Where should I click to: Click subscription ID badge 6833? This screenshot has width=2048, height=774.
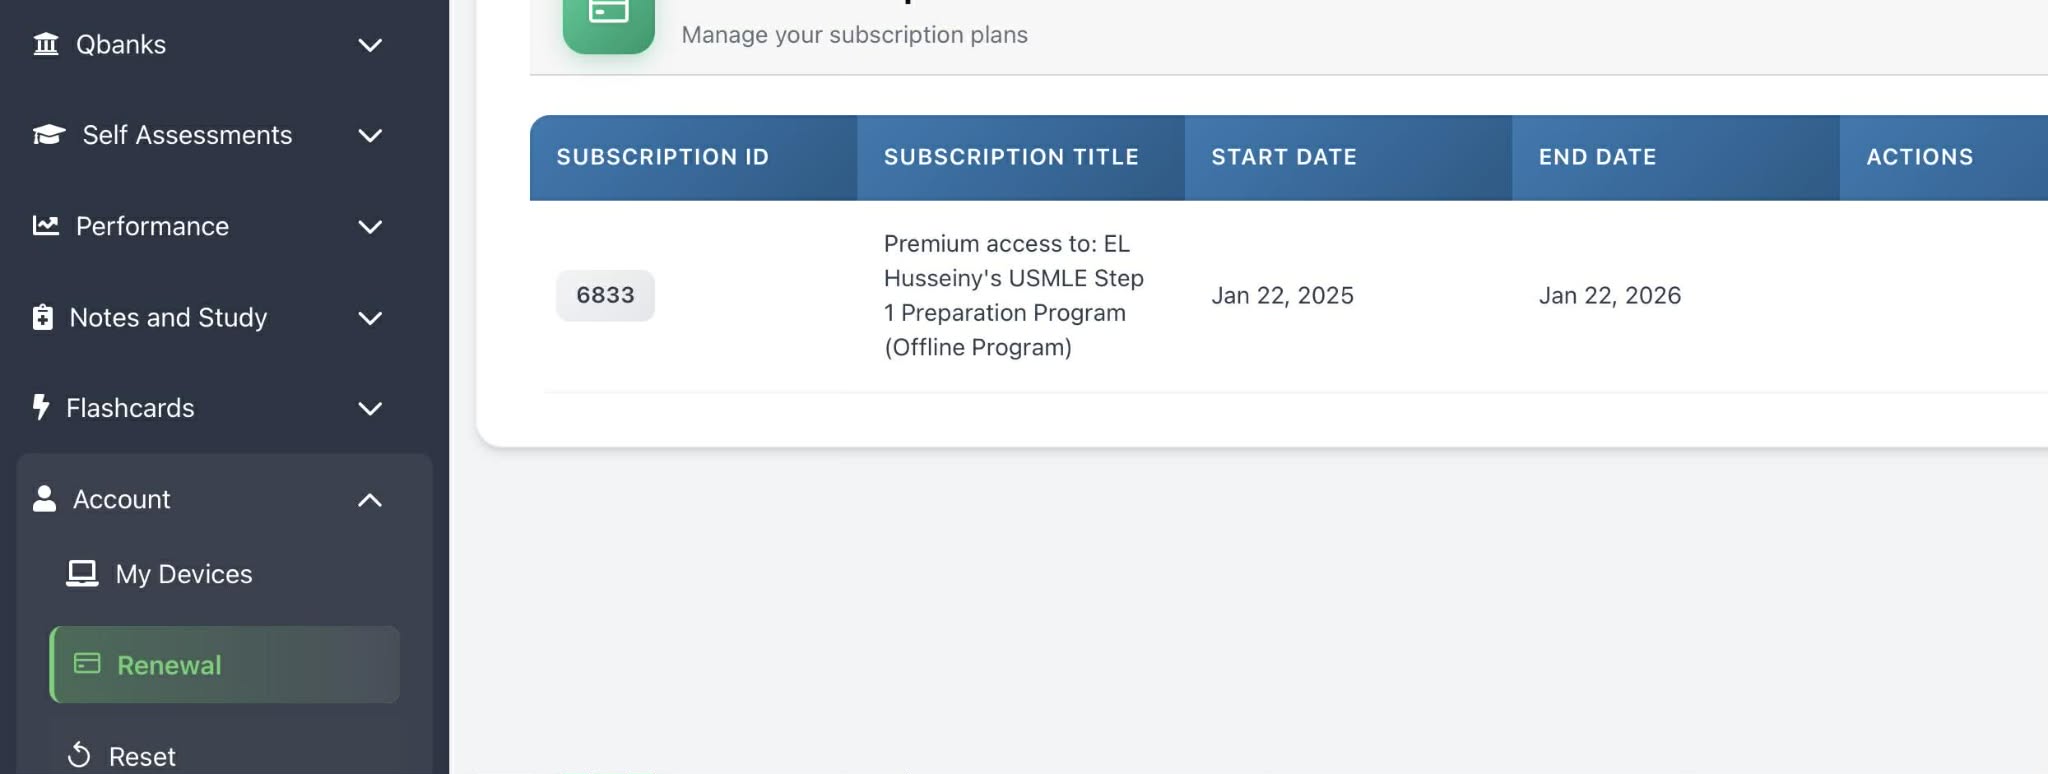coord(605,295)
